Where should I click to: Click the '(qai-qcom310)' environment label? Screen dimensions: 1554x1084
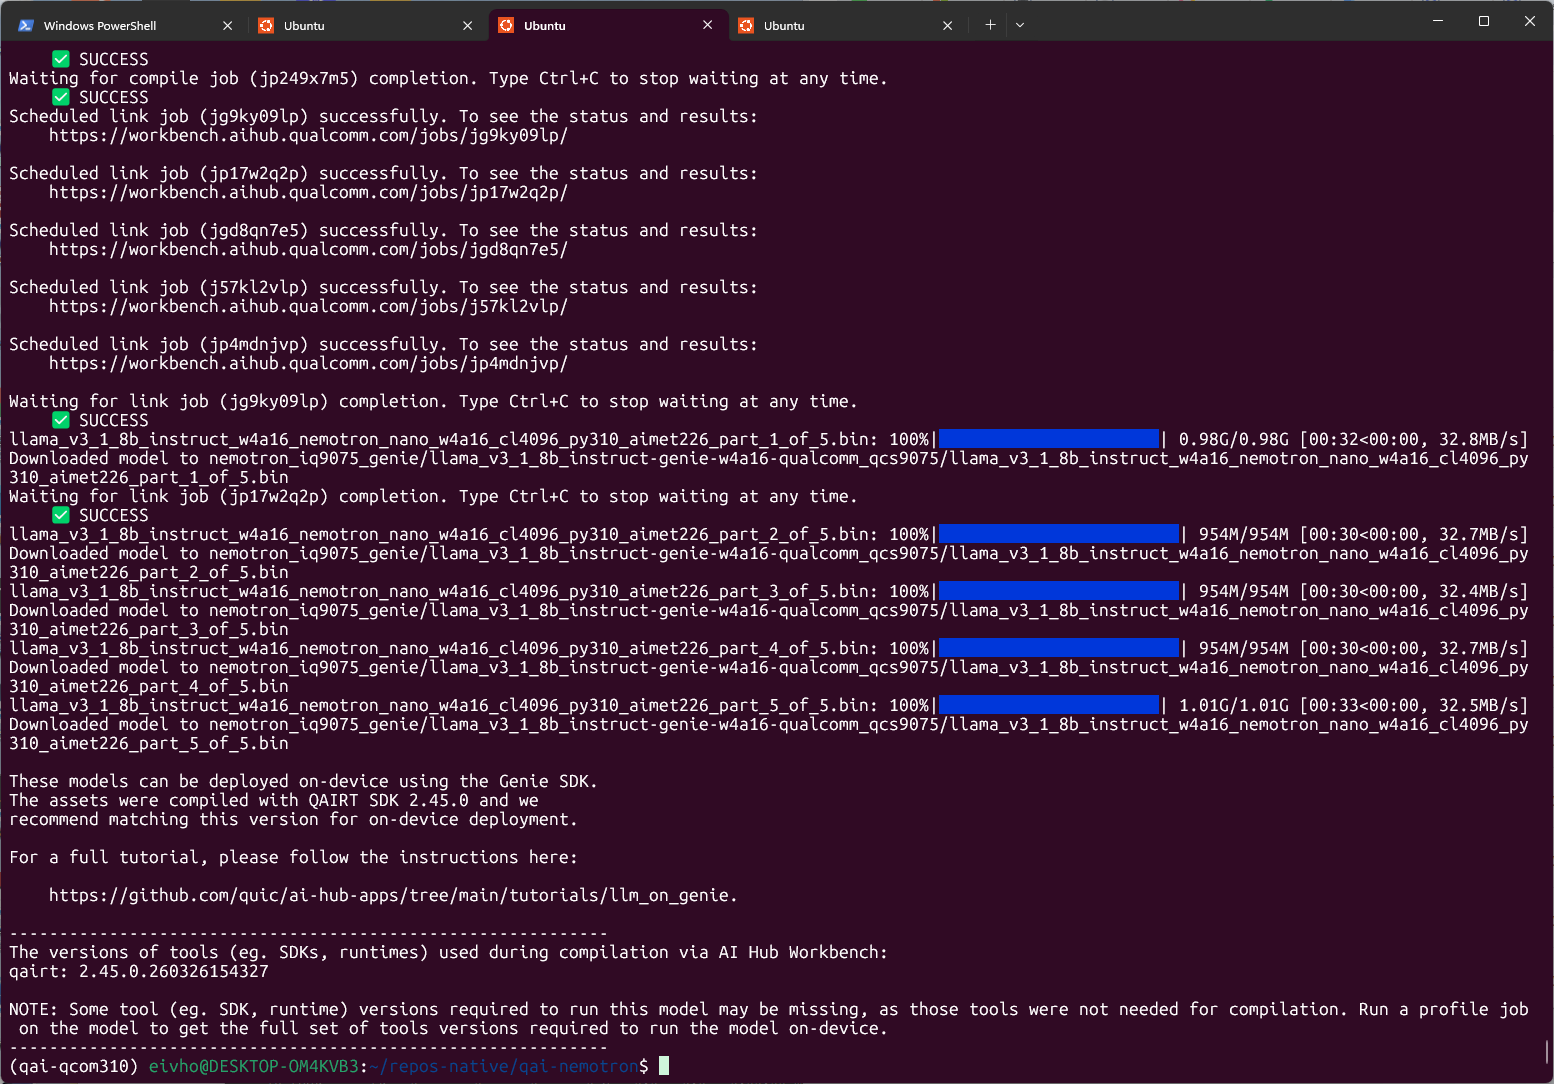pos(74,1066)
